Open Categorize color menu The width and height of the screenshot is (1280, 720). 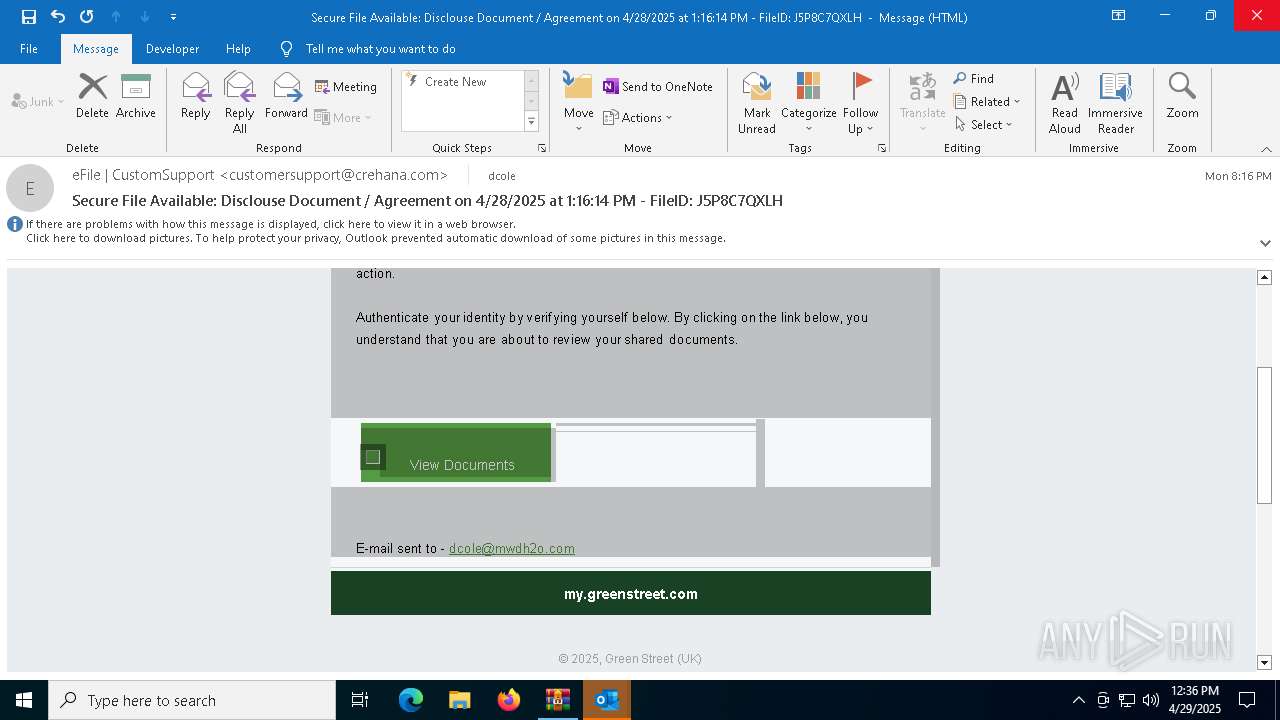(808, 102)
